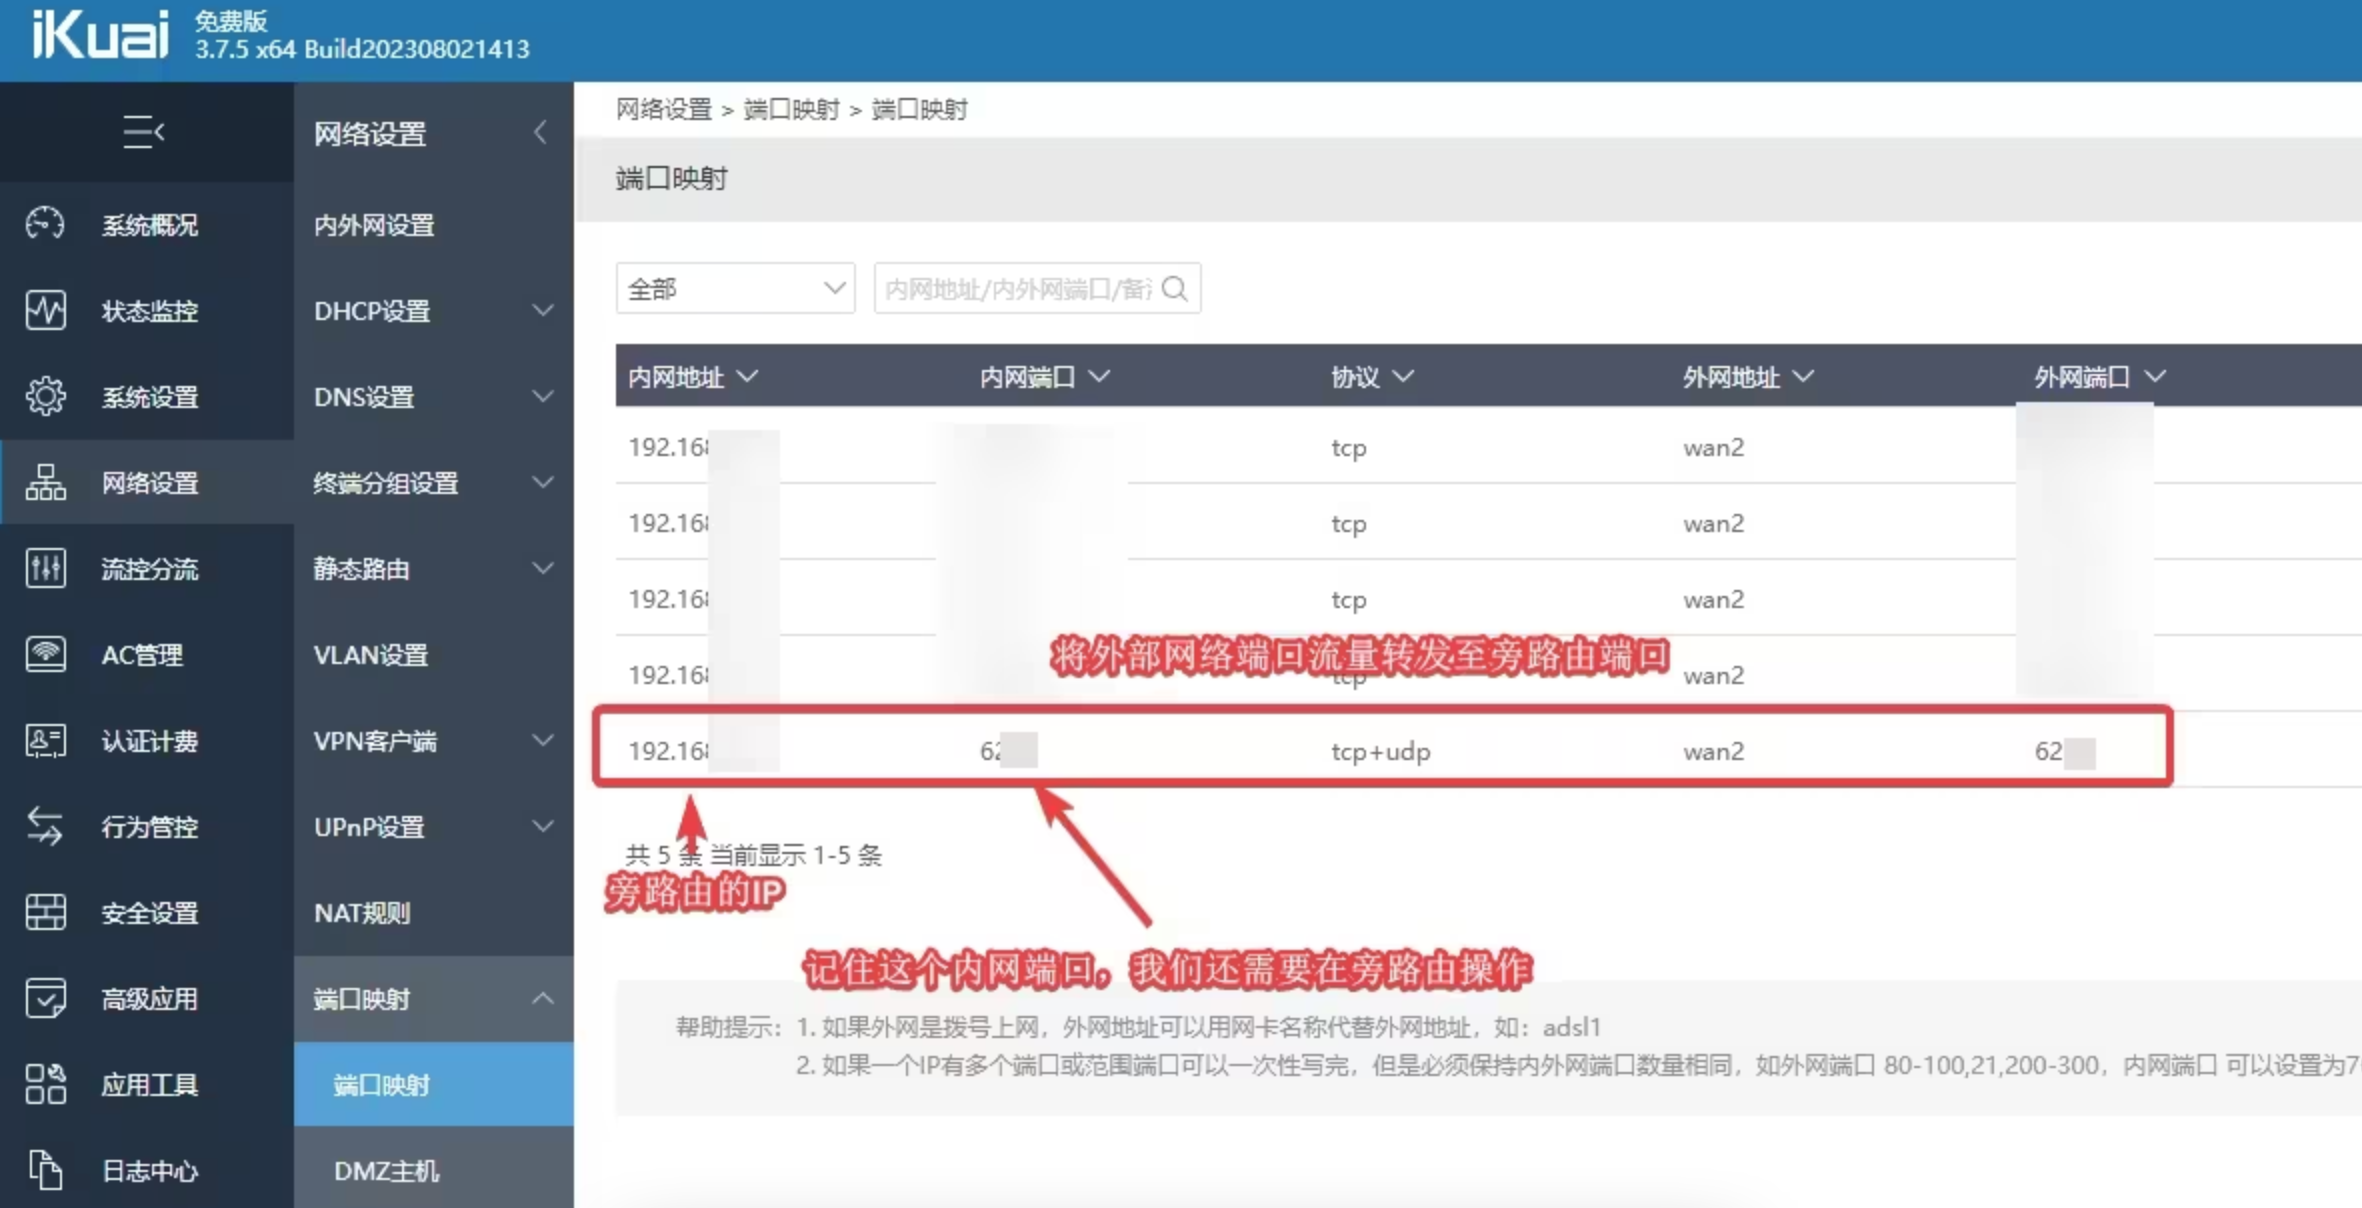Open AC Management (AC管理) wifi icon
The image size is (2362, 1208).
click(x=46, y=654)
